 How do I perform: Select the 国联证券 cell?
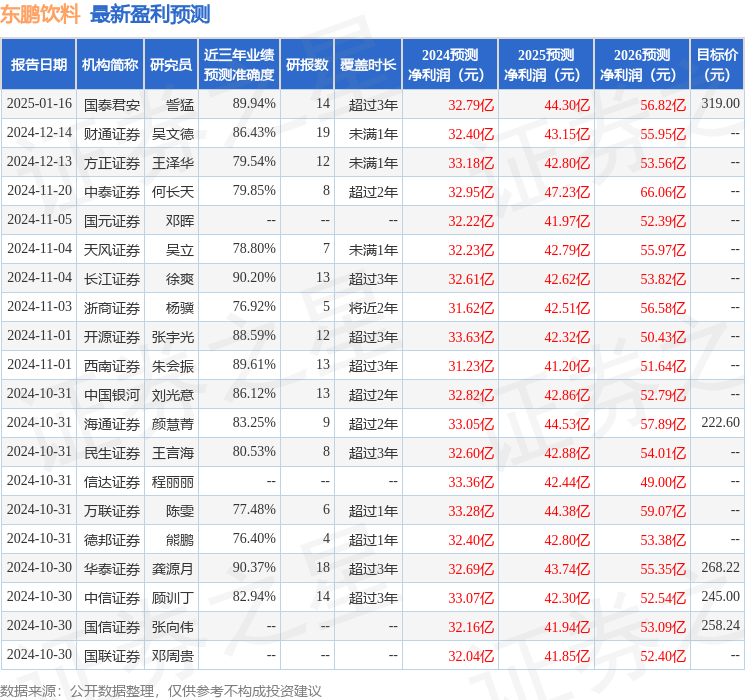[x=112, y=656]
